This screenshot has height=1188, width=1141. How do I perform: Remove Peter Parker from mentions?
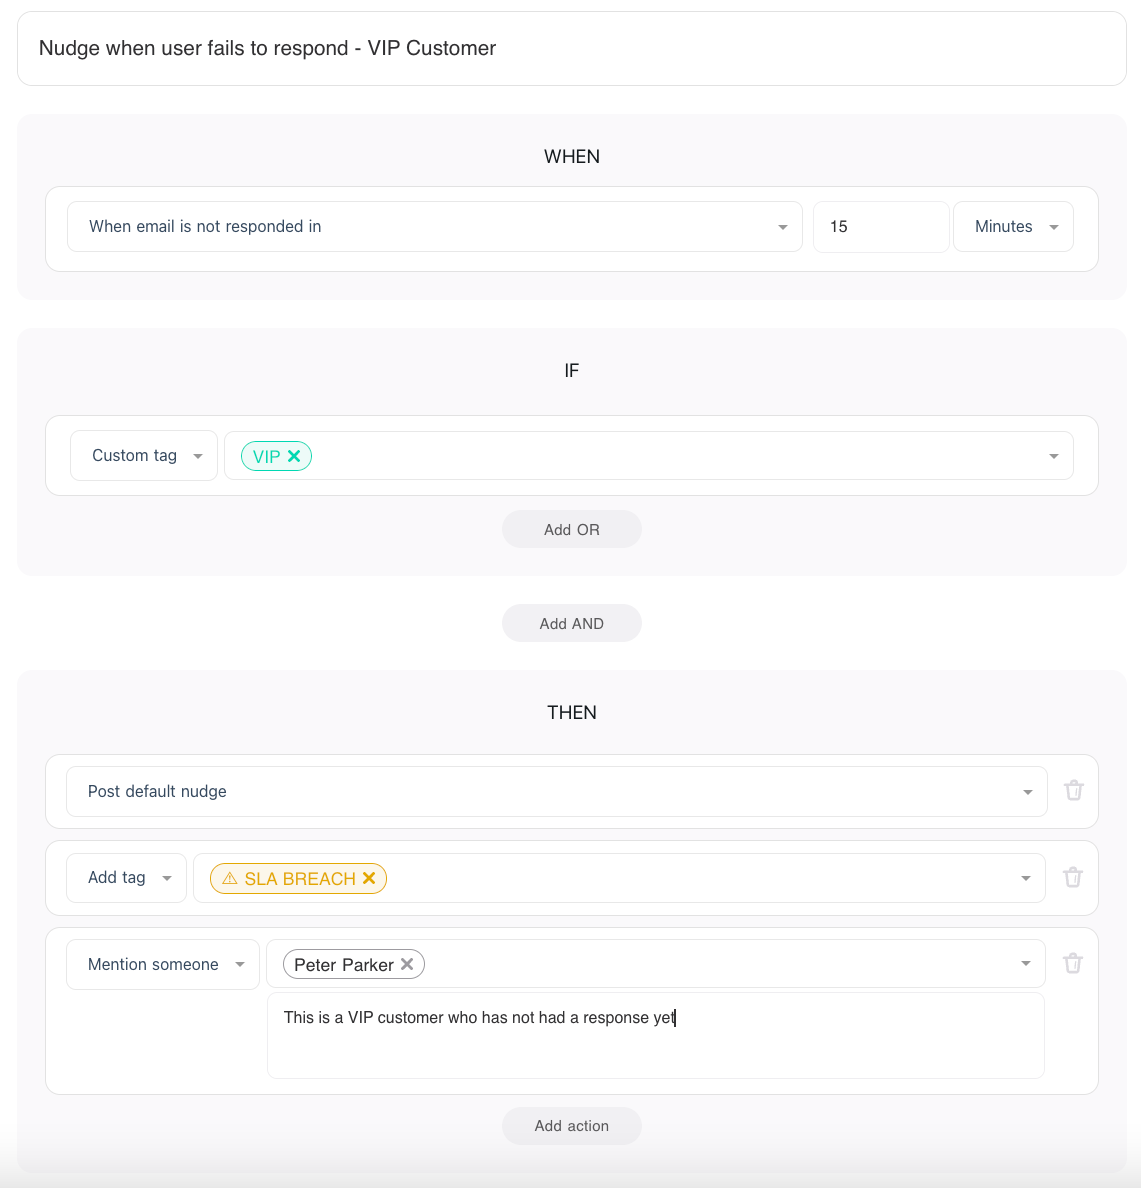click(x=407, y=964)
